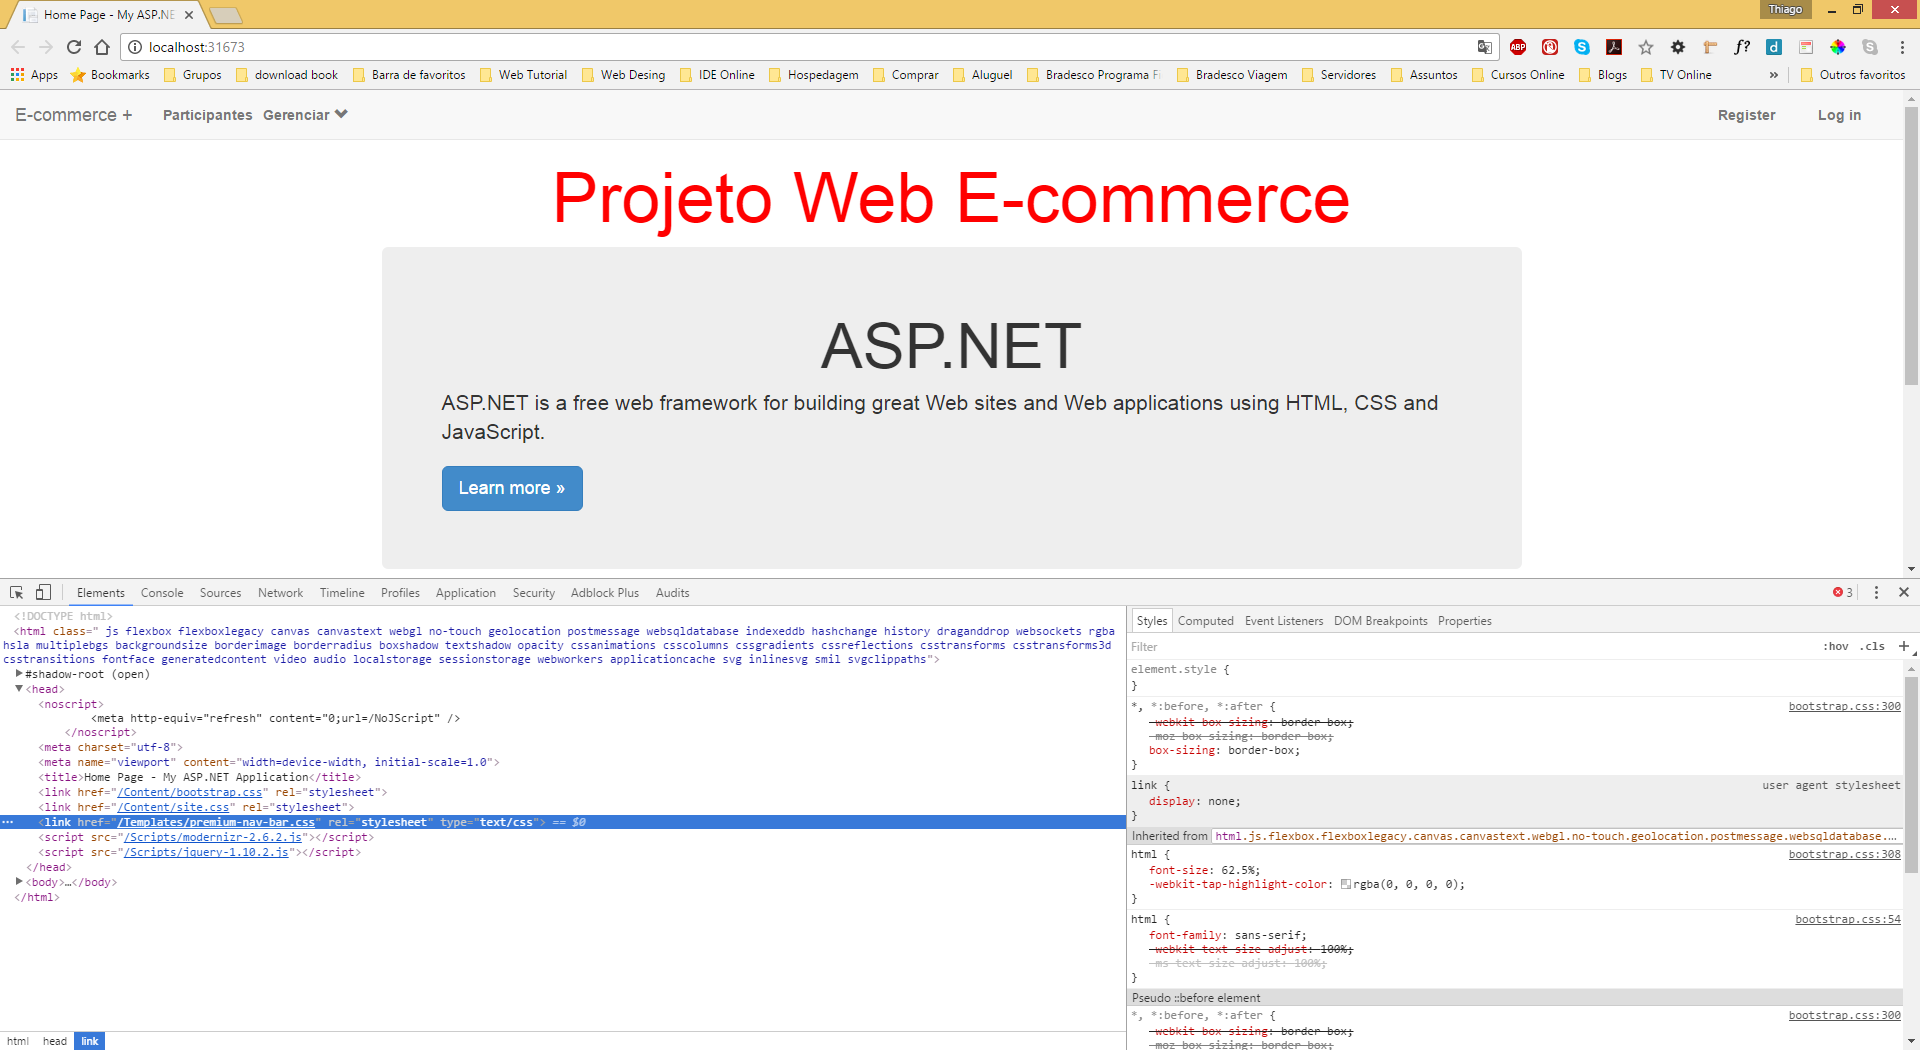The image size is (1920, 1050).
Task: Open the Web Tutorial bookmark folder
Action: (523, 75)
